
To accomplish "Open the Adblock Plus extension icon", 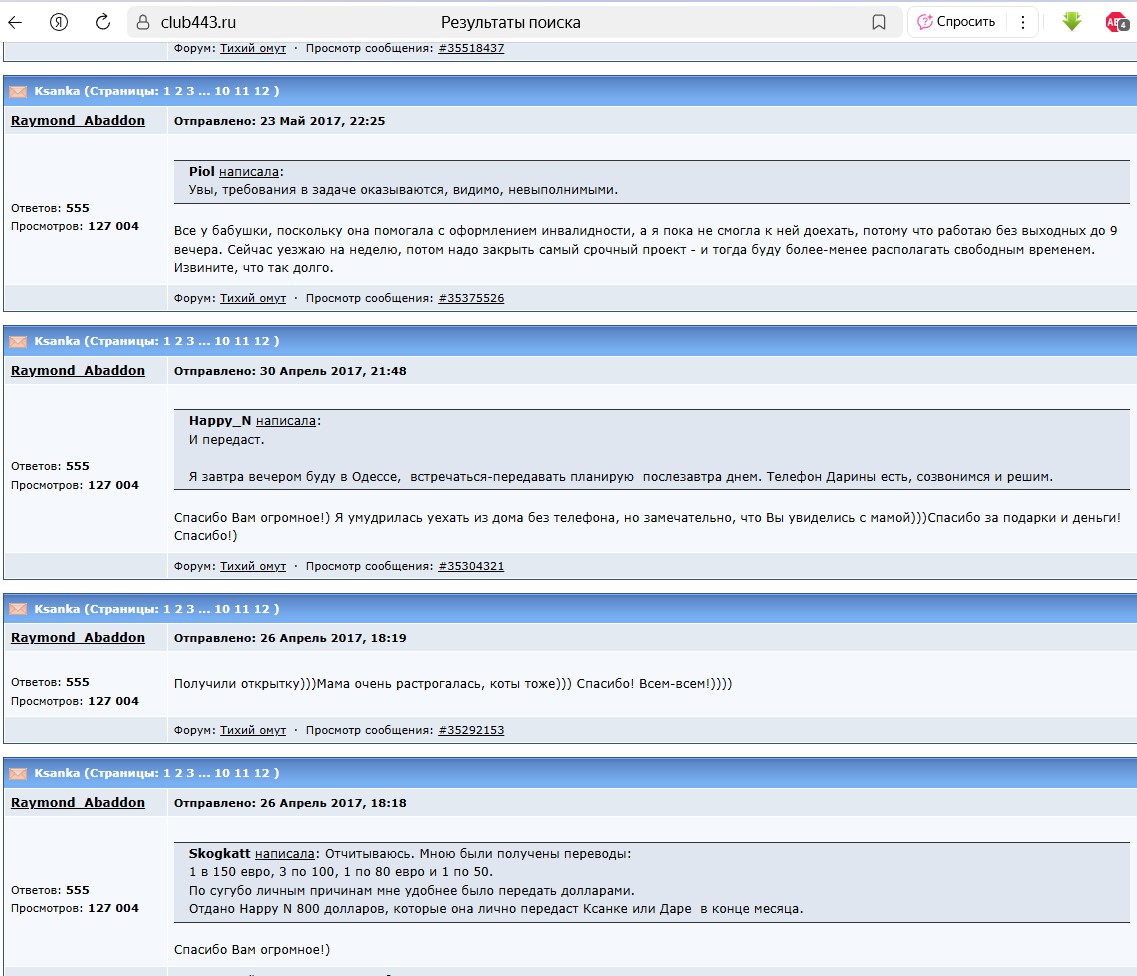I will click(1116, 22).
